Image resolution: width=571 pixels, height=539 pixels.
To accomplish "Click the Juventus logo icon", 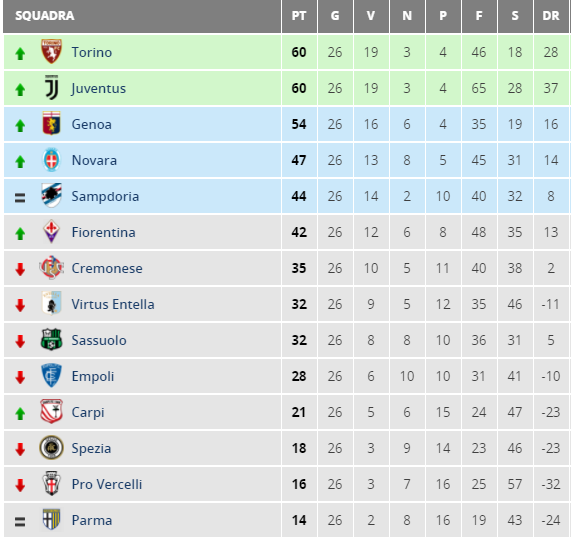I will click(51, 87).
